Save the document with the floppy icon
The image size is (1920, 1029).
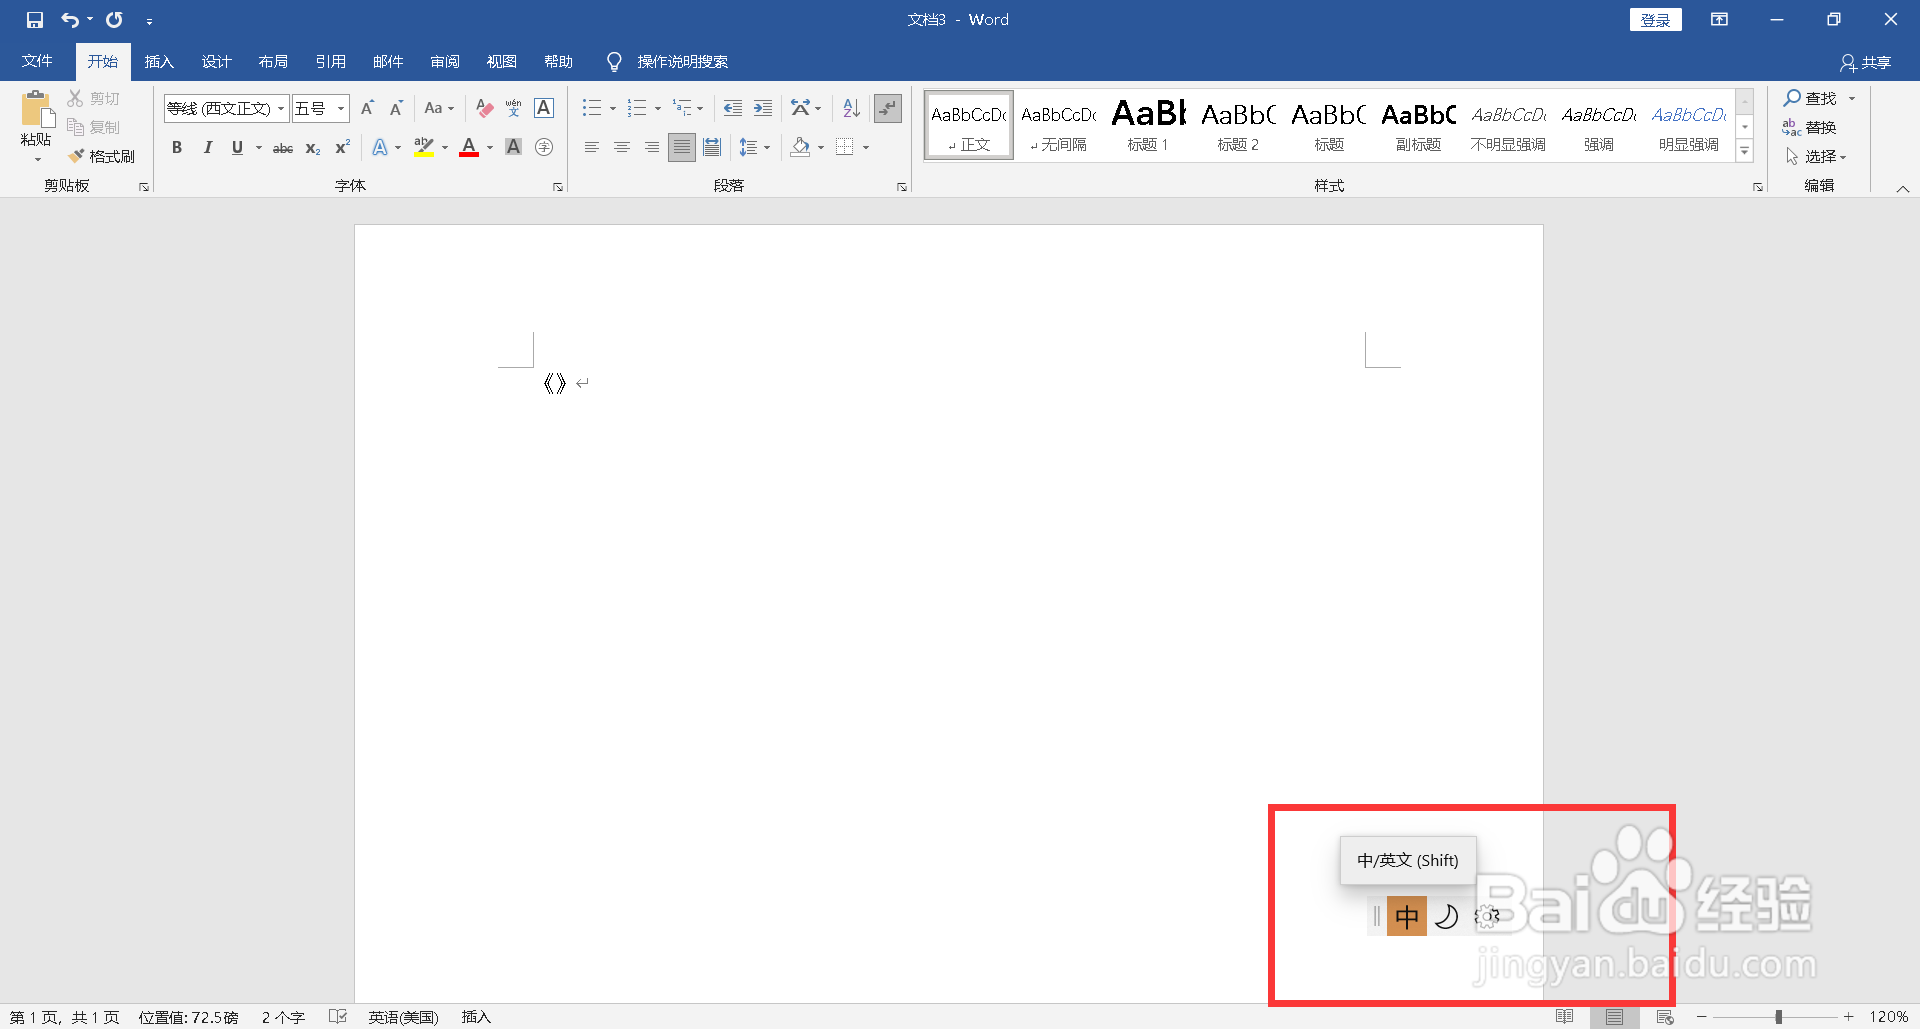35,20
